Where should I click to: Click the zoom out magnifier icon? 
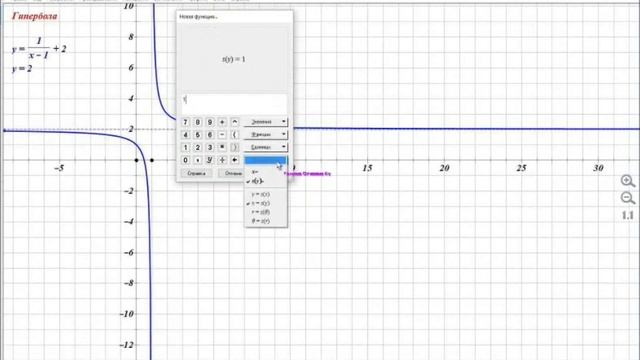(628, 198)
